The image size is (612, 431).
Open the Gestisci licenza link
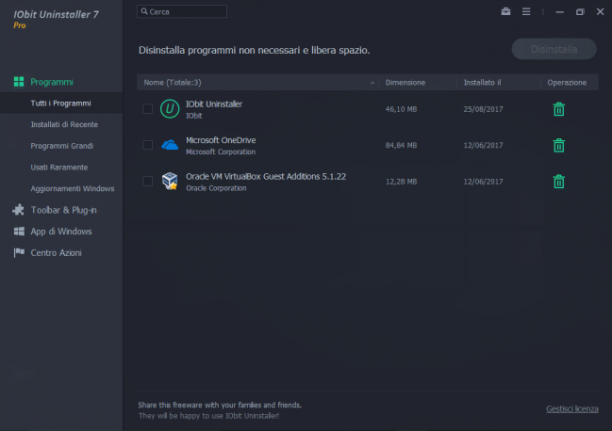[572, 409]
